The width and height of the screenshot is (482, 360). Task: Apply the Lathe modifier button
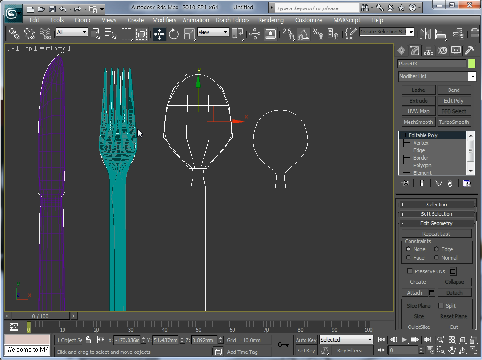[x=418, y=90]
